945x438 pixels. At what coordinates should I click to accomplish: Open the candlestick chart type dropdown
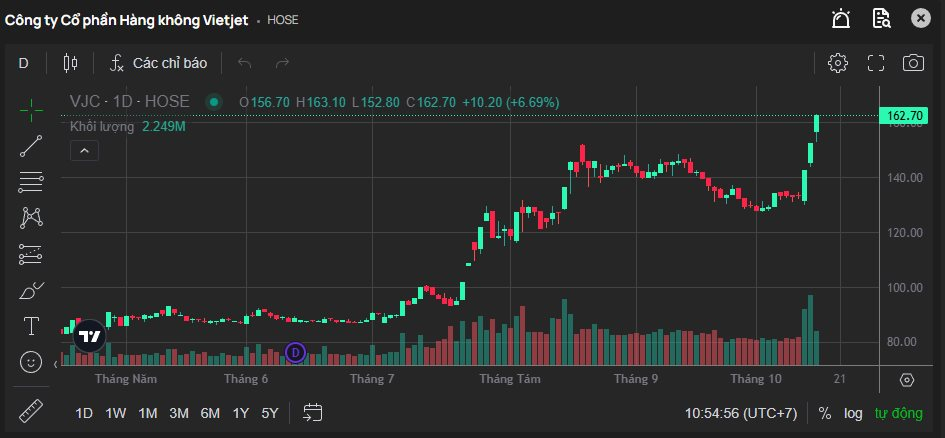[x=70, y=63]
